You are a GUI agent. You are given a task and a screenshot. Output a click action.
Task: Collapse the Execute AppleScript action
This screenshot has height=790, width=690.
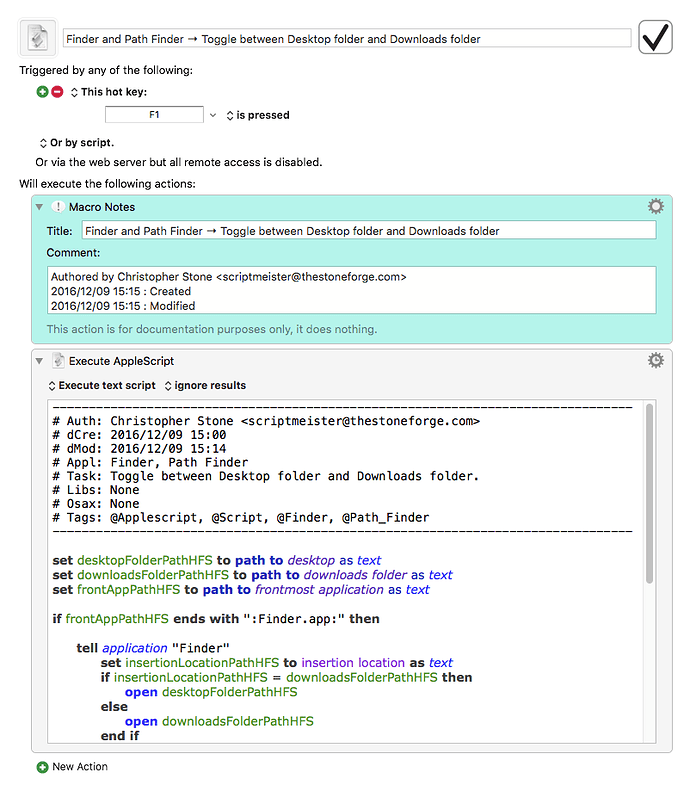[39, 361]
